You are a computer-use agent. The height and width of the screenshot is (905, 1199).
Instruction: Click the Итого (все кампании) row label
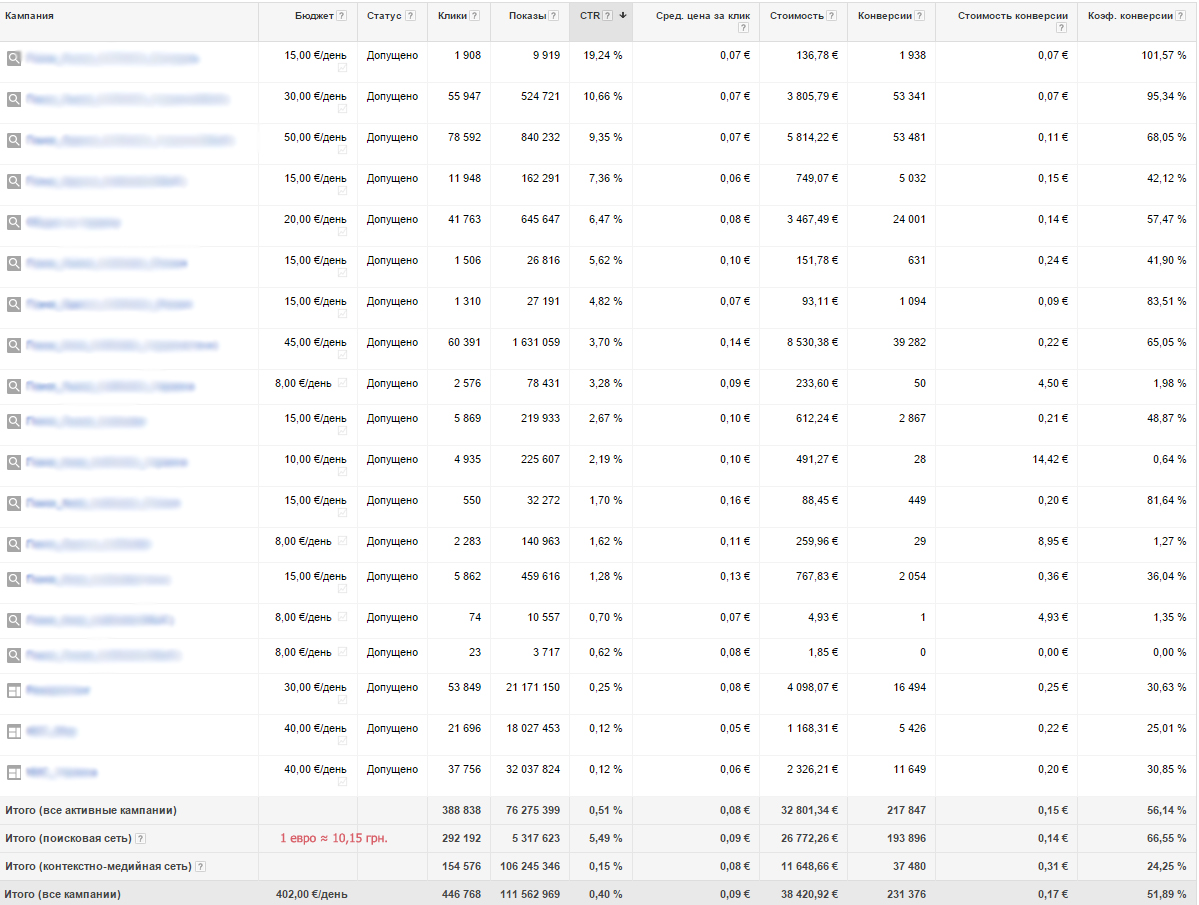[63, 894]
